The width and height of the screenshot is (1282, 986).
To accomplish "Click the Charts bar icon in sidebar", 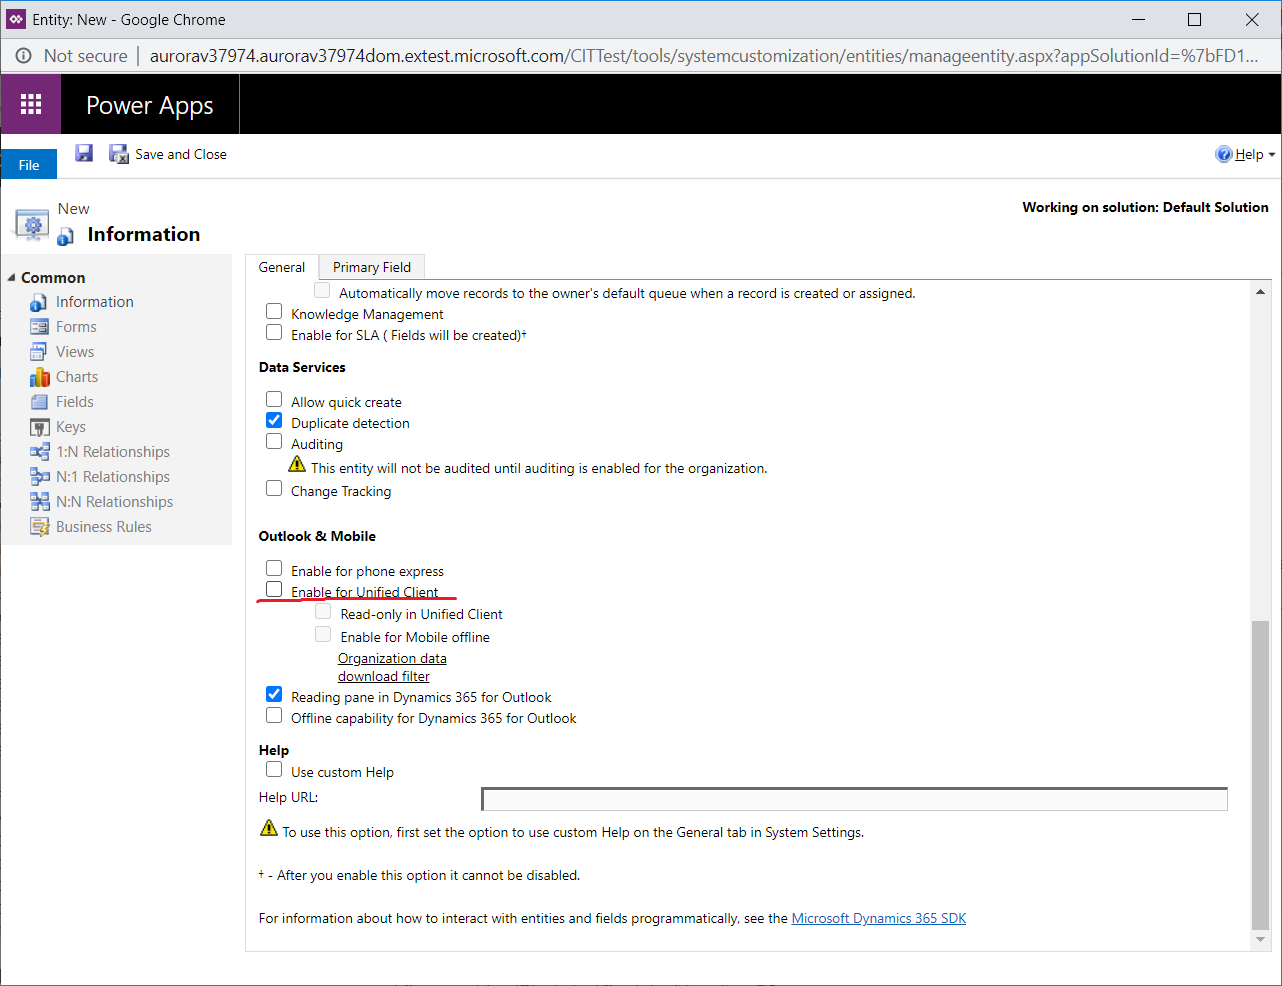I will click(39, 377).
